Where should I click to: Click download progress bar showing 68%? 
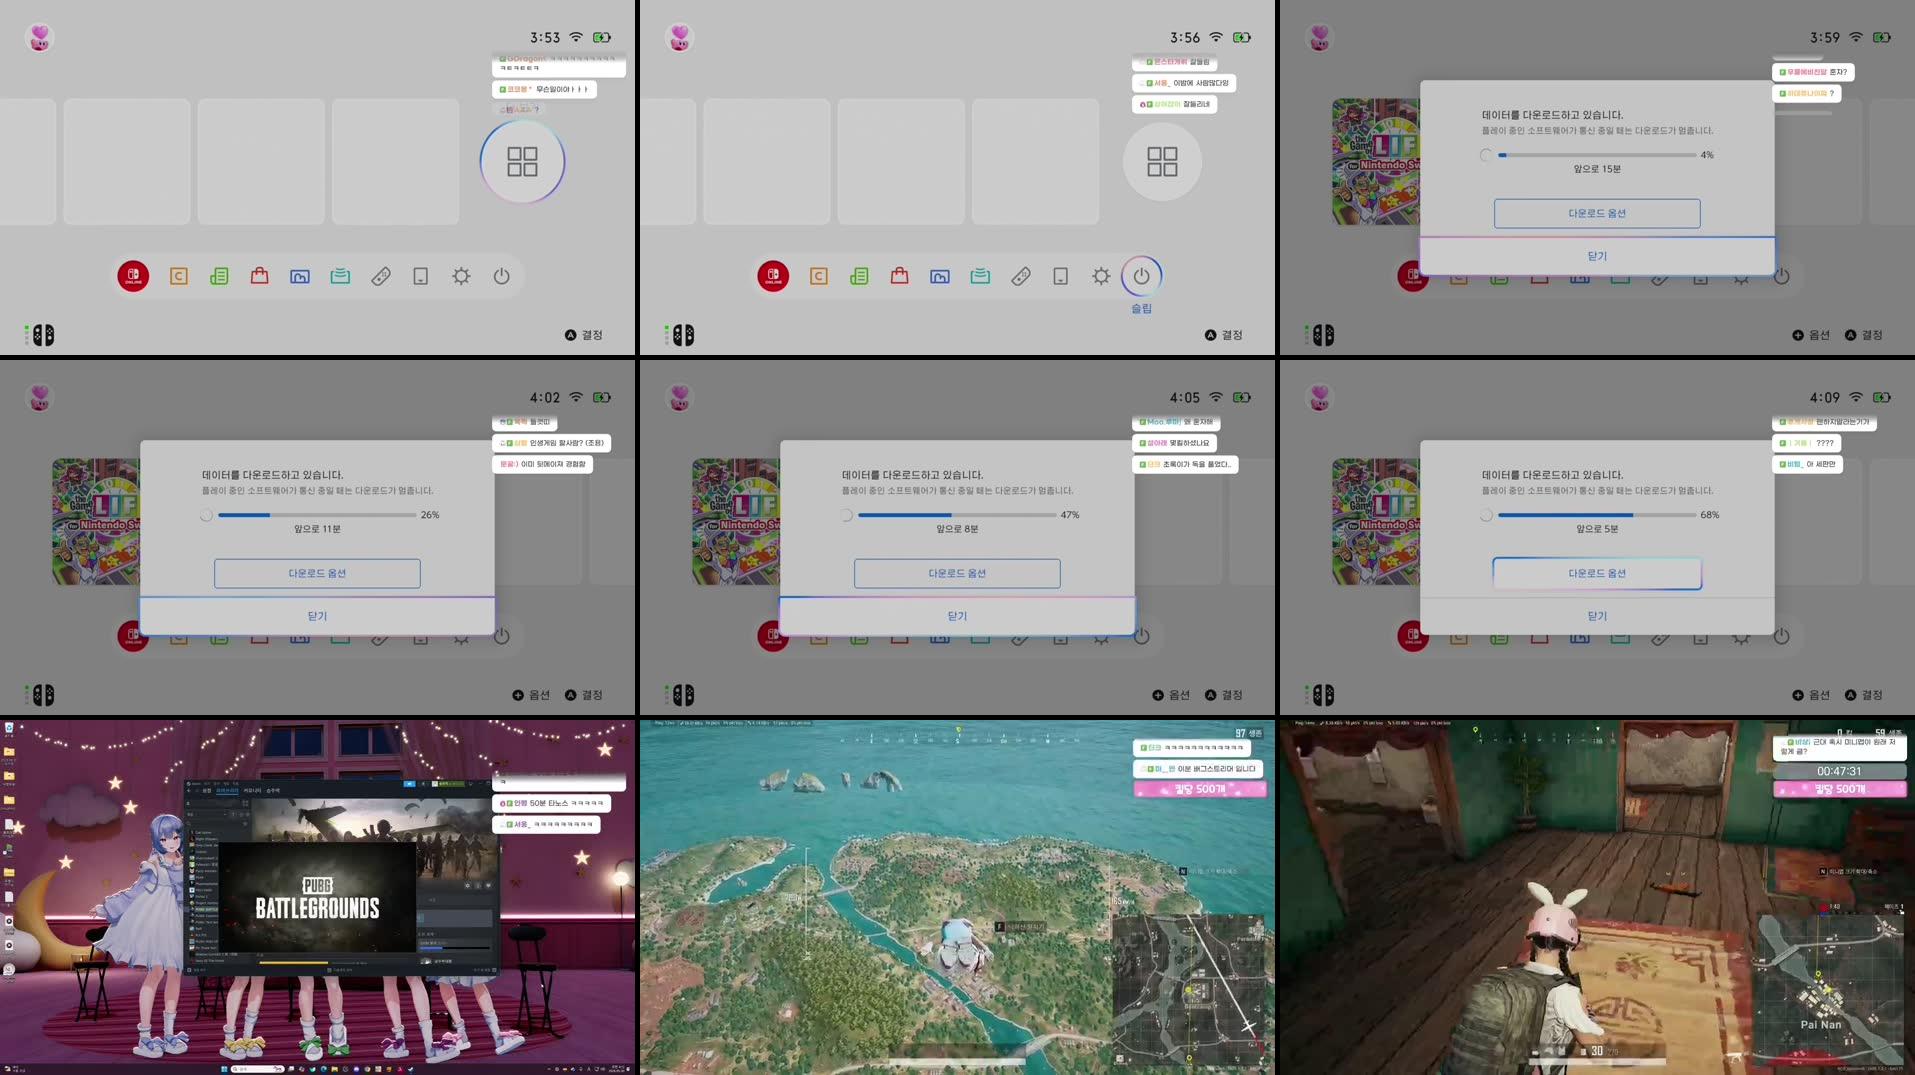click(1597, 515)
